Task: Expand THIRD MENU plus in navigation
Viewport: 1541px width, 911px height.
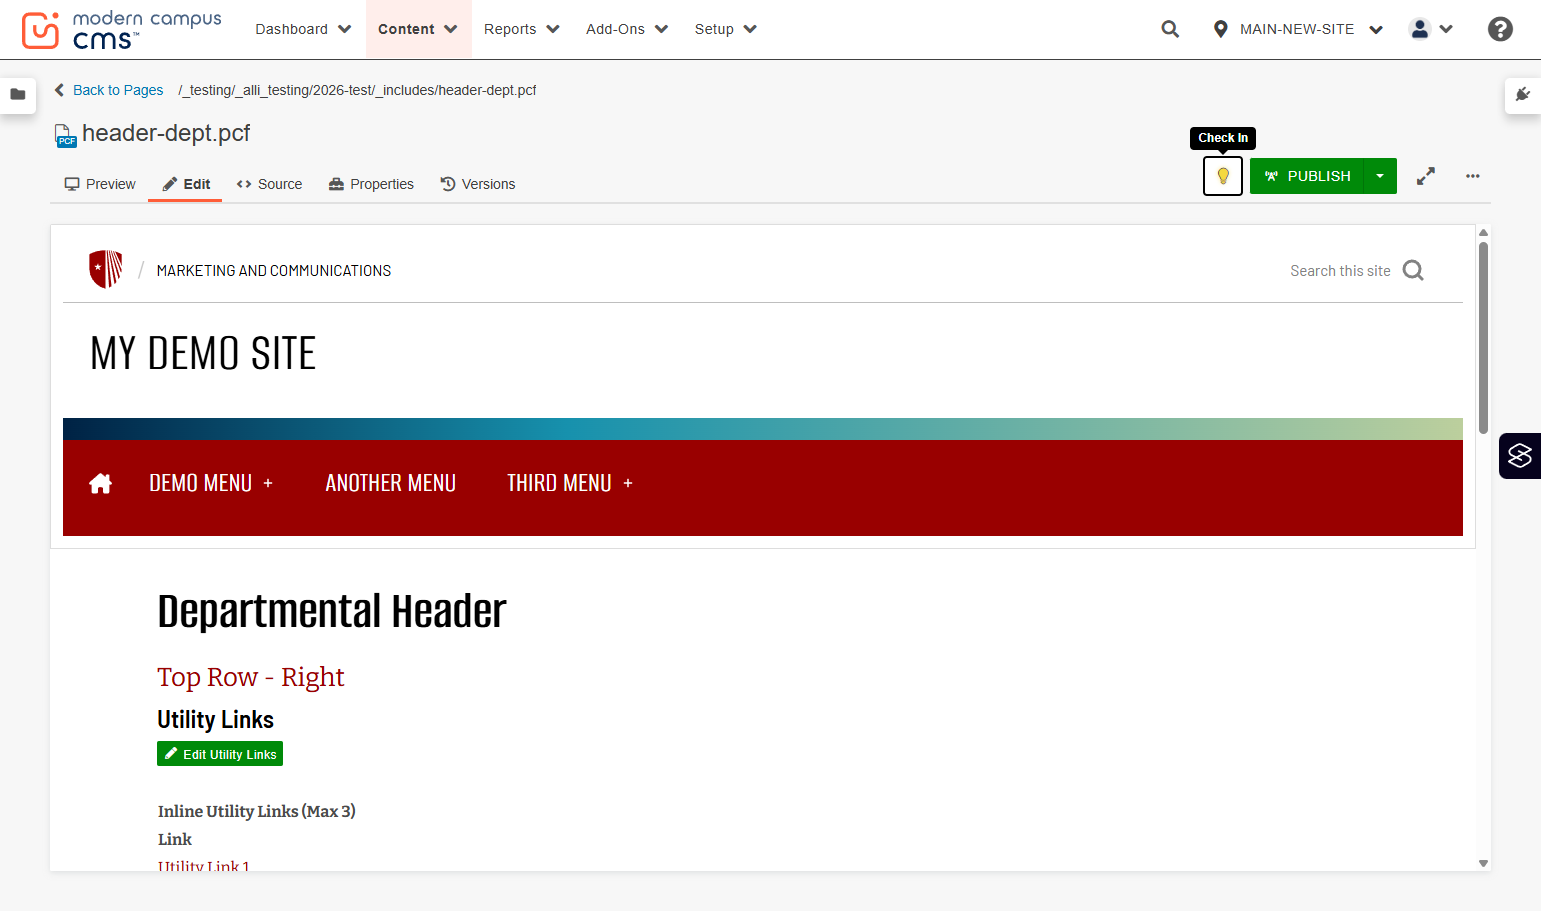Action: pyautogui.click(x=628, y=483)
